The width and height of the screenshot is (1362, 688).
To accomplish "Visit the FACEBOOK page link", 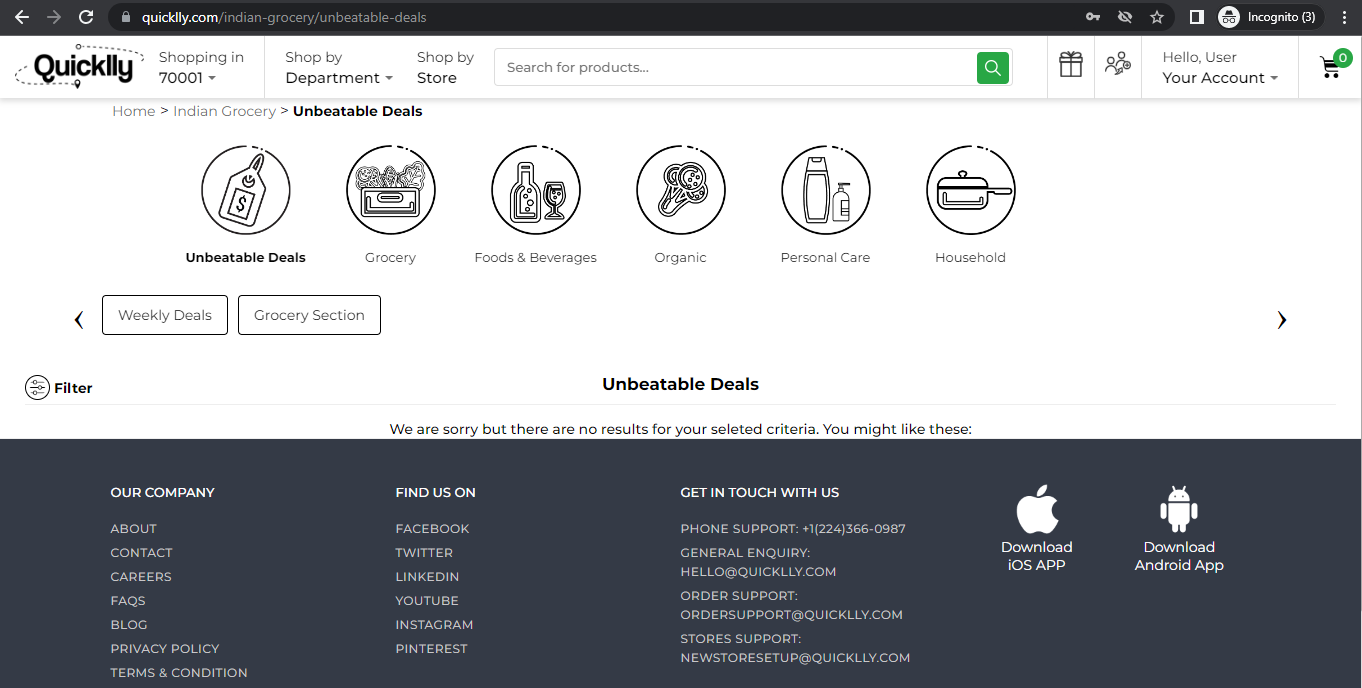I will click(x=432, y=529).
